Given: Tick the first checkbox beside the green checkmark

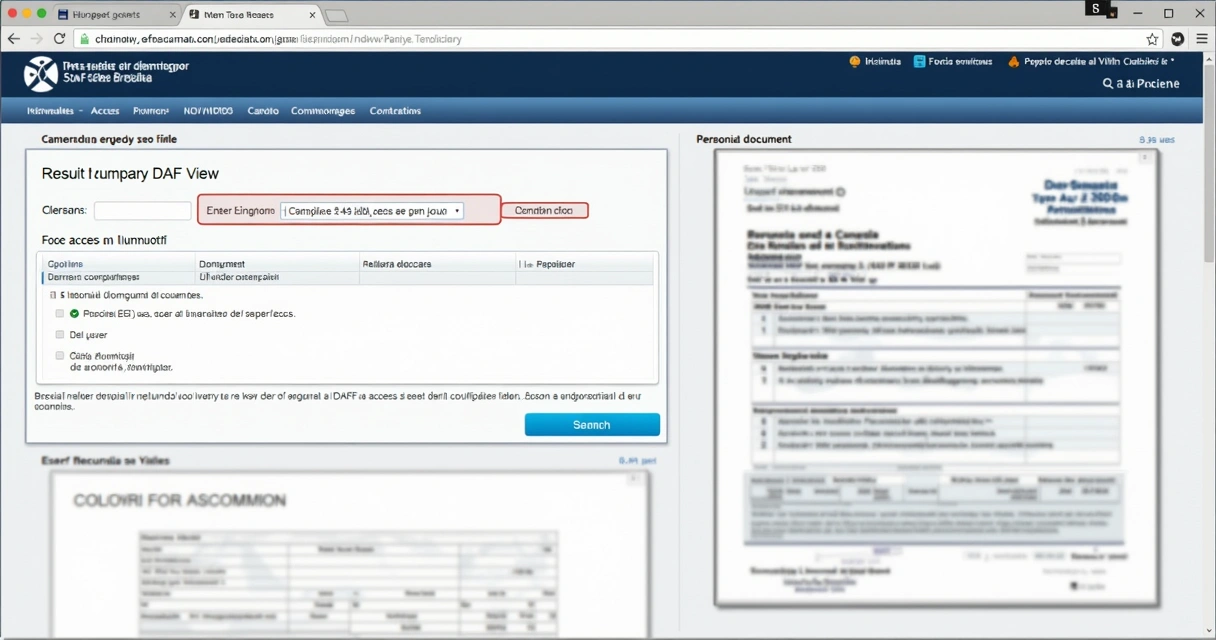Looking at the screenshot, I should [x=60, y=314].
